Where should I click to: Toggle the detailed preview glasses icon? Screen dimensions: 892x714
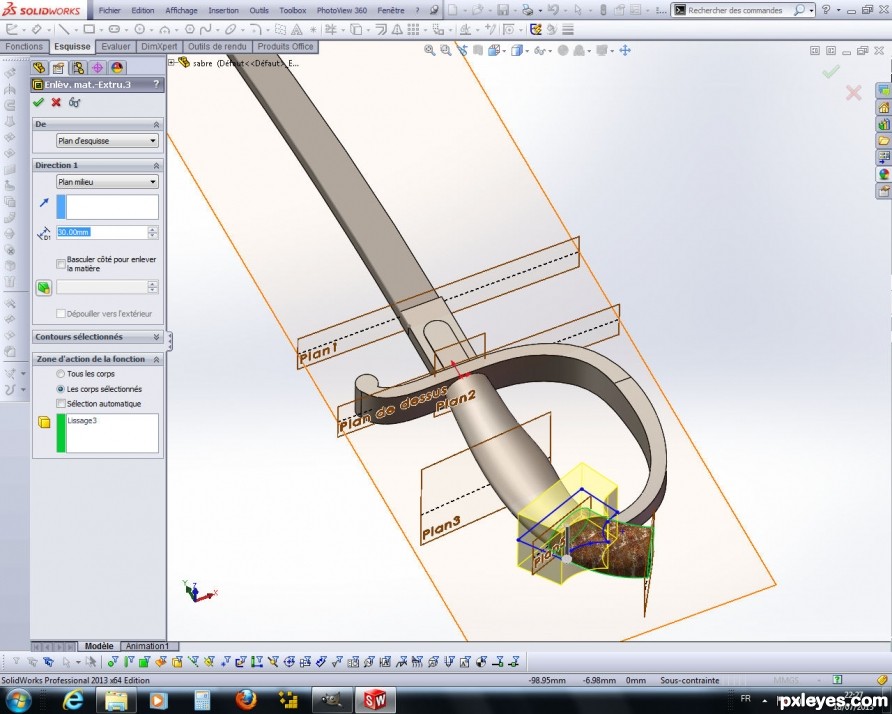pyautogui.click(x=75, y=102)
